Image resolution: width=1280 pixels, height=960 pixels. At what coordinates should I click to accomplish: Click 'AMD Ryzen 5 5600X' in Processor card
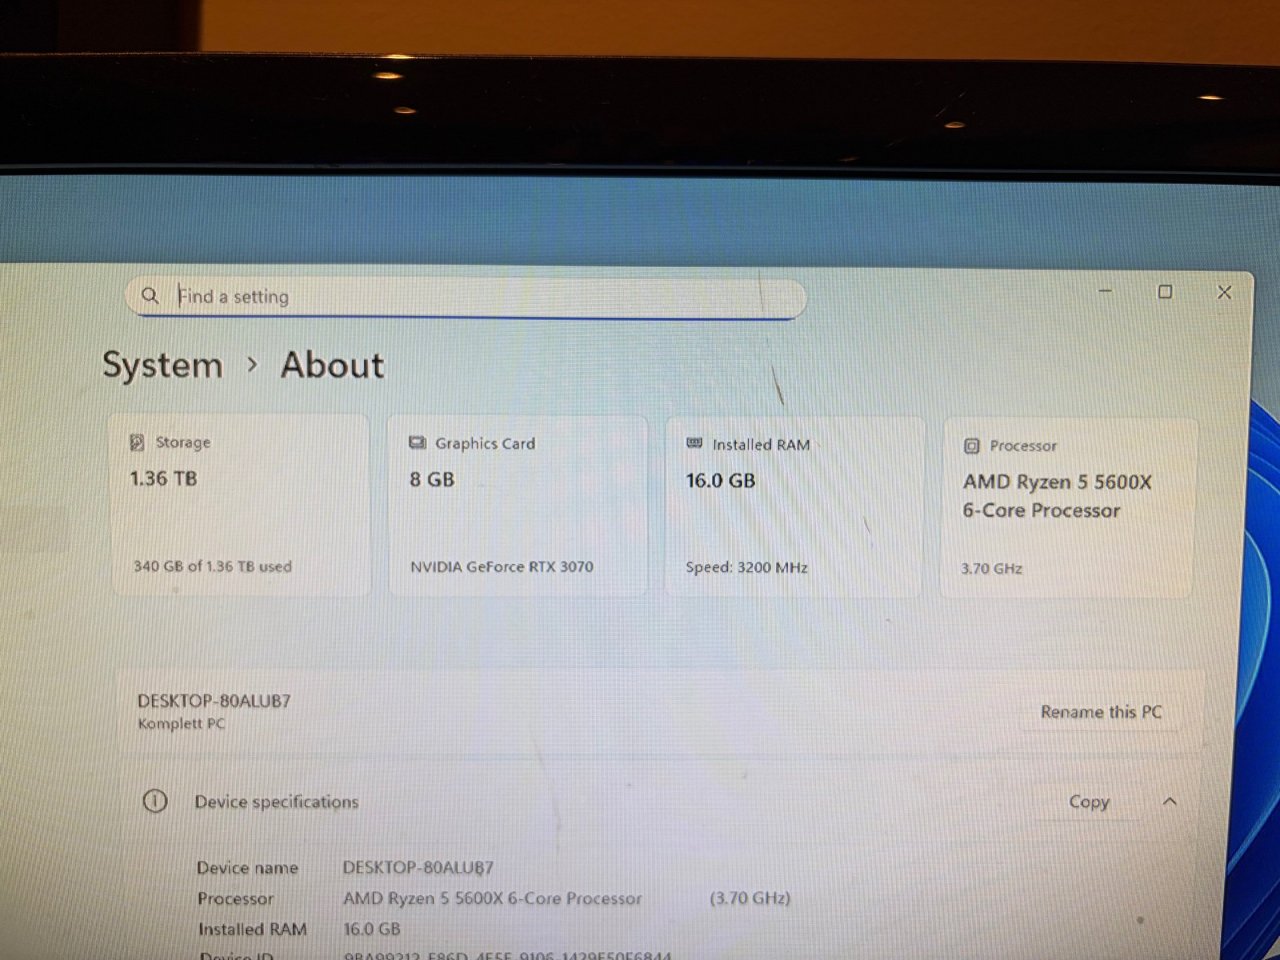point(1057,482)
